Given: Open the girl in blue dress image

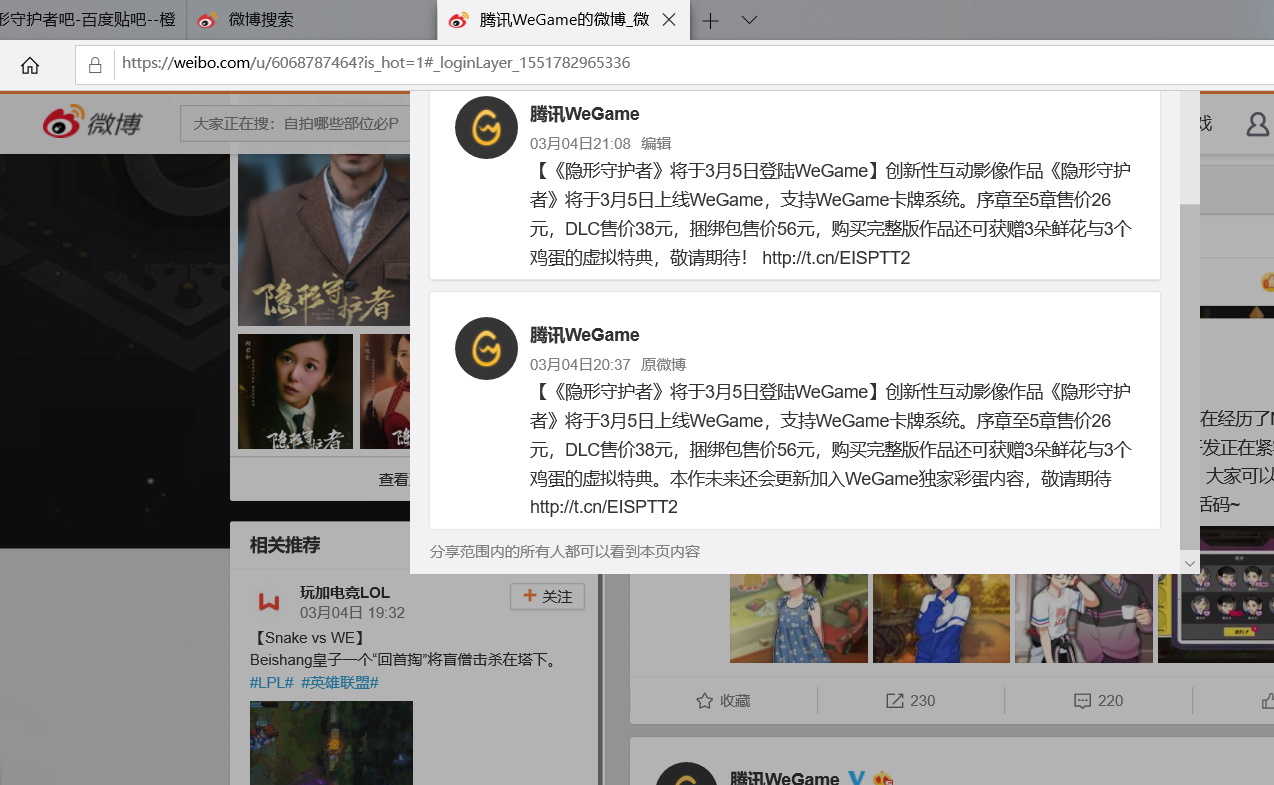Looking at the screenshot, I should click(799, 618).
